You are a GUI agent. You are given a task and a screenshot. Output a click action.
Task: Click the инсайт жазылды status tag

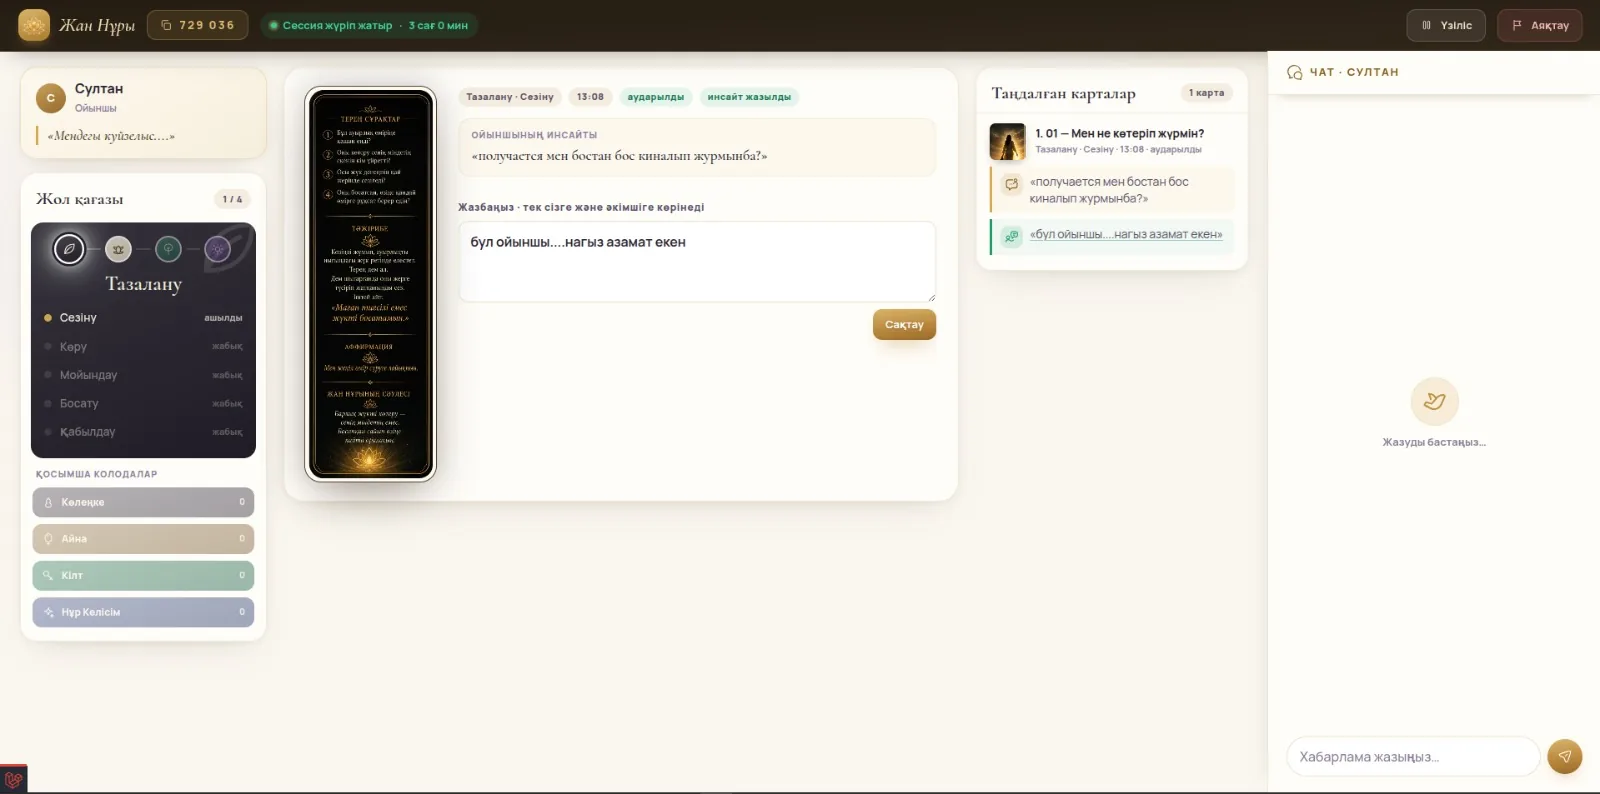click(749, 97)
